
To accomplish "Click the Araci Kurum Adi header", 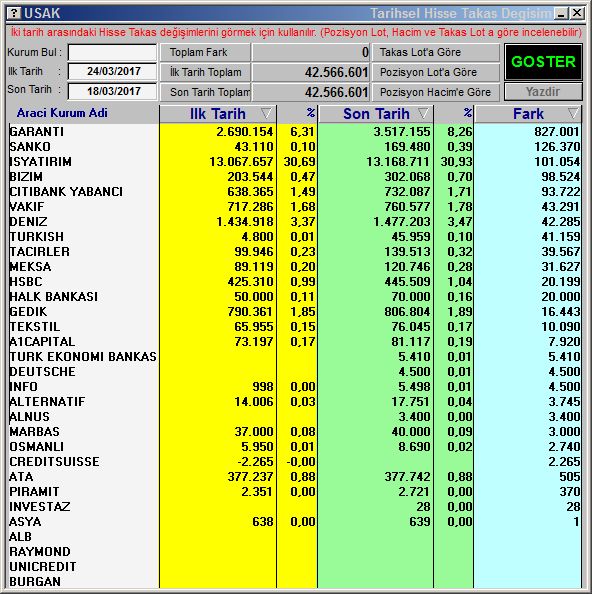I will tap(62, 113).
